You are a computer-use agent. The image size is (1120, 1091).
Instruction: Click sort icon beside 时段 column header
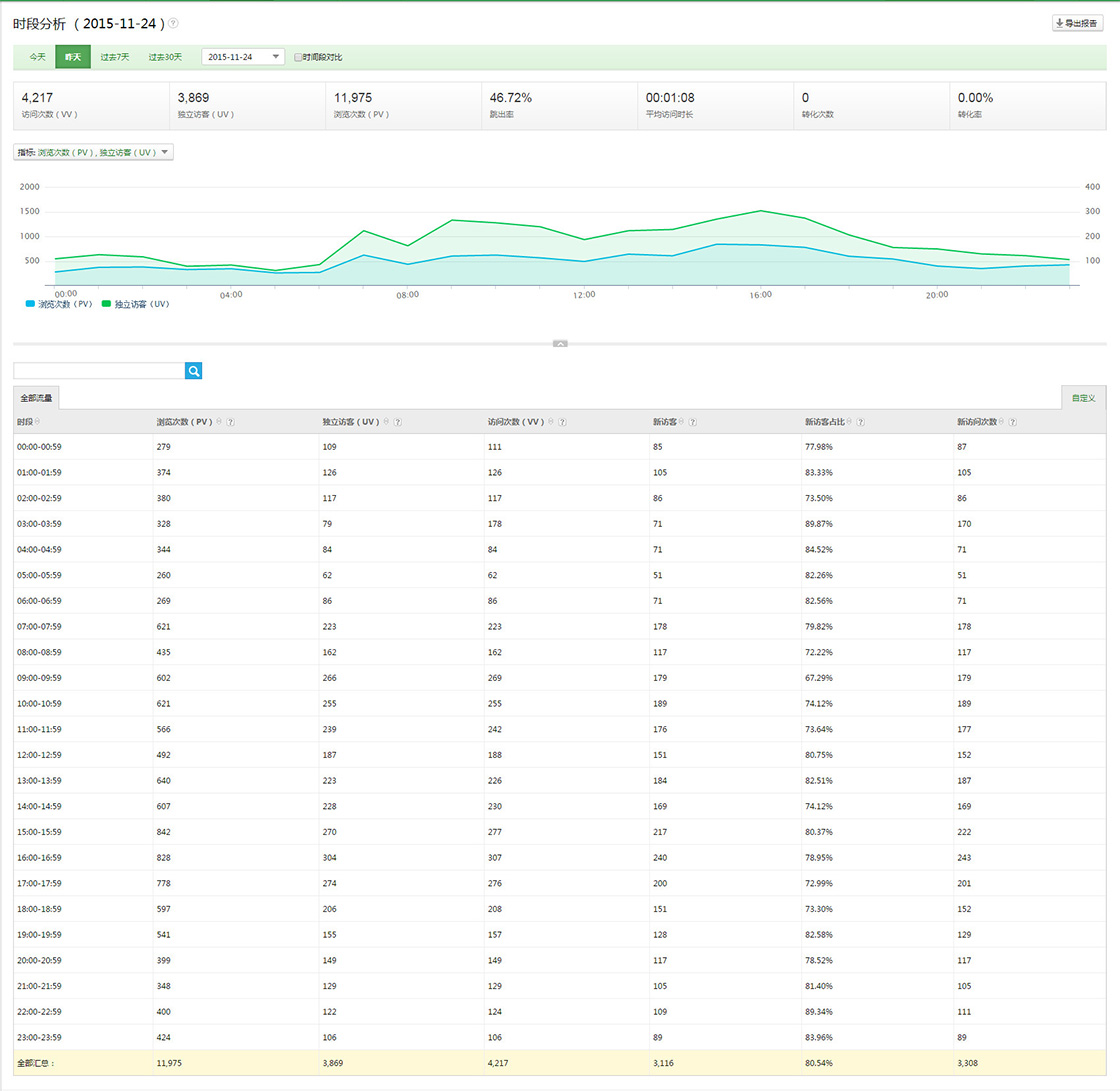37,422
